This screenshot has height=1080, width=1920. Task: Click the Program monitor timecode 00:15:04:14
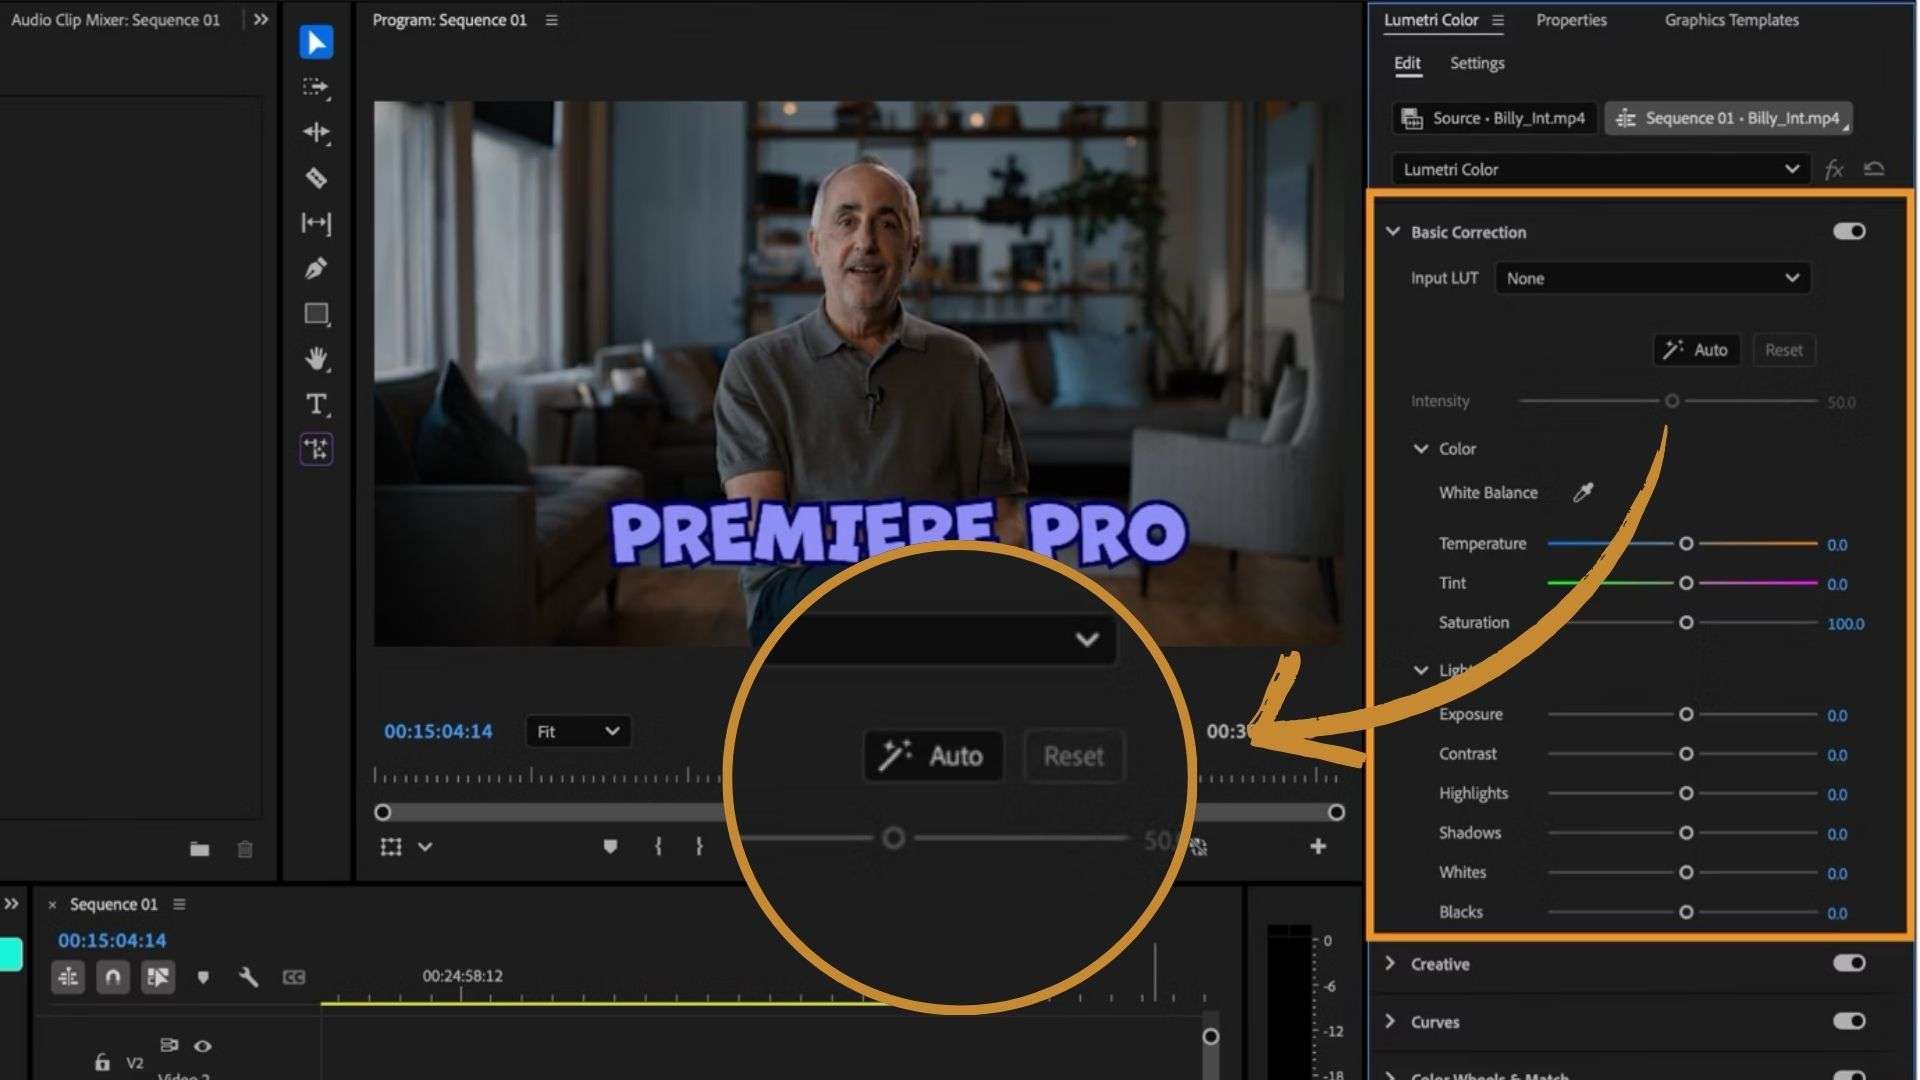pos(438,732)
